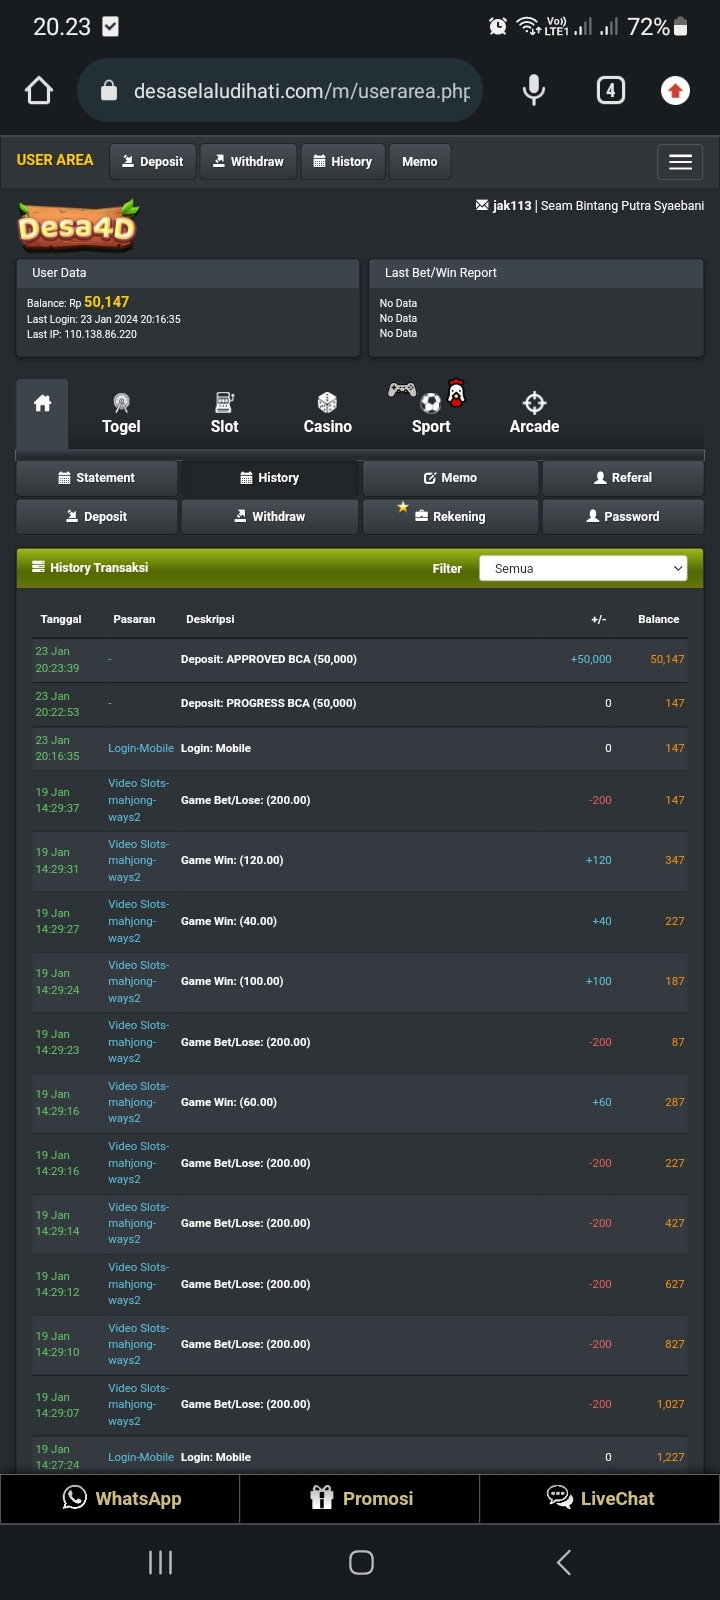Open the Rekening button
Image resolution: width=720 pixels, height=1600 pixels.
450,516
